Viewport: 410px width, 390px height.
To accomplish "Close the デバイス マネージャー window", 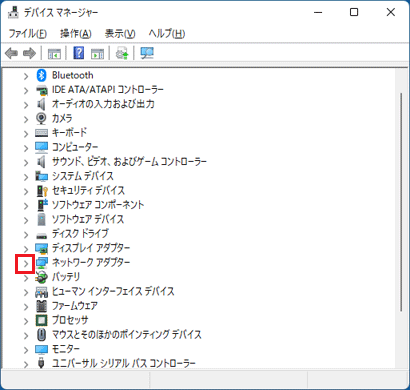I will [x=391, y=12].
